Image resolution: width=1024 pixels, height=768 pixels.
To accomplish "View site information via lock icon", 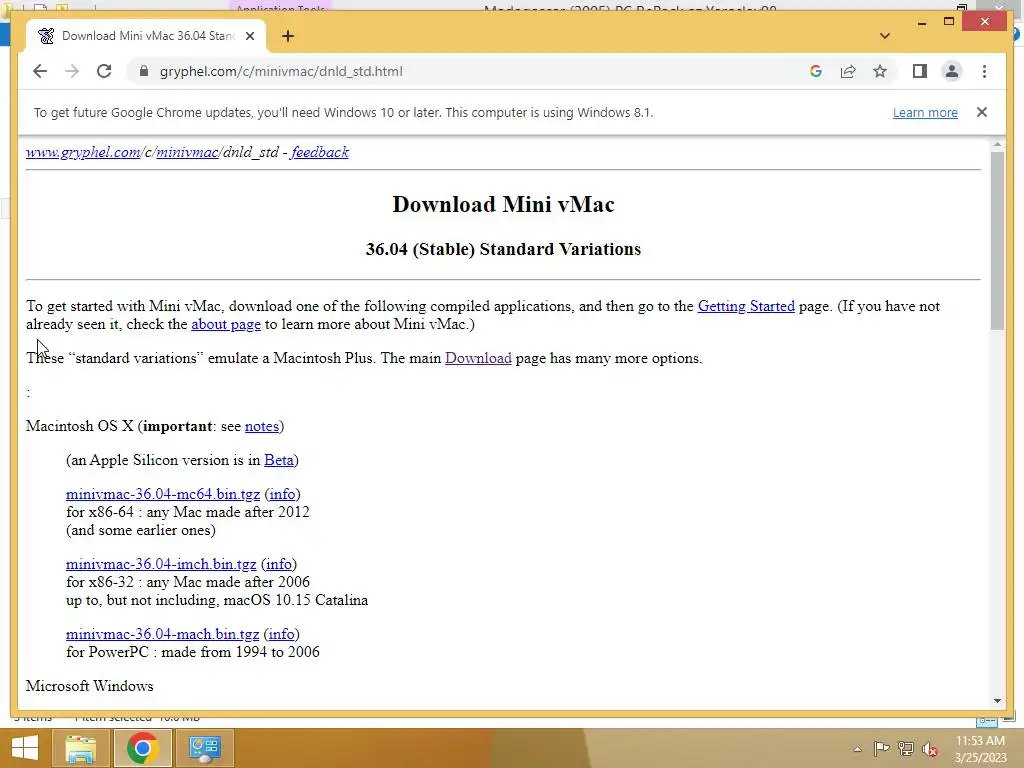I will (x=144, y=71).
